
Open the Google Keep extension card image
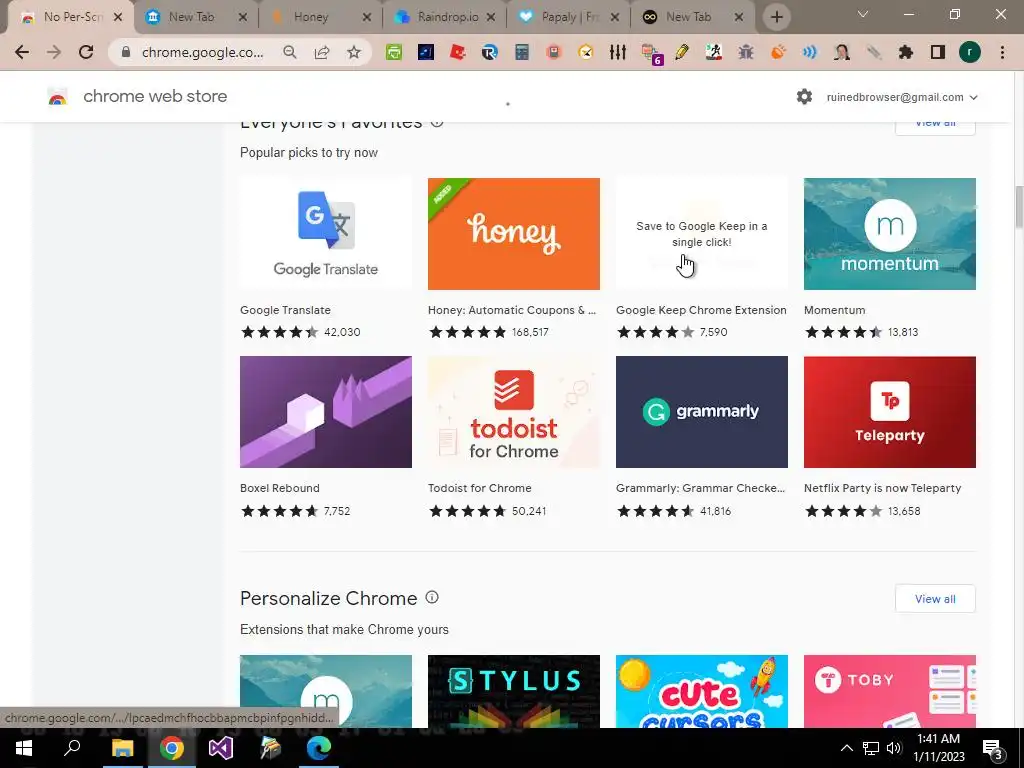tap(702, 234)
